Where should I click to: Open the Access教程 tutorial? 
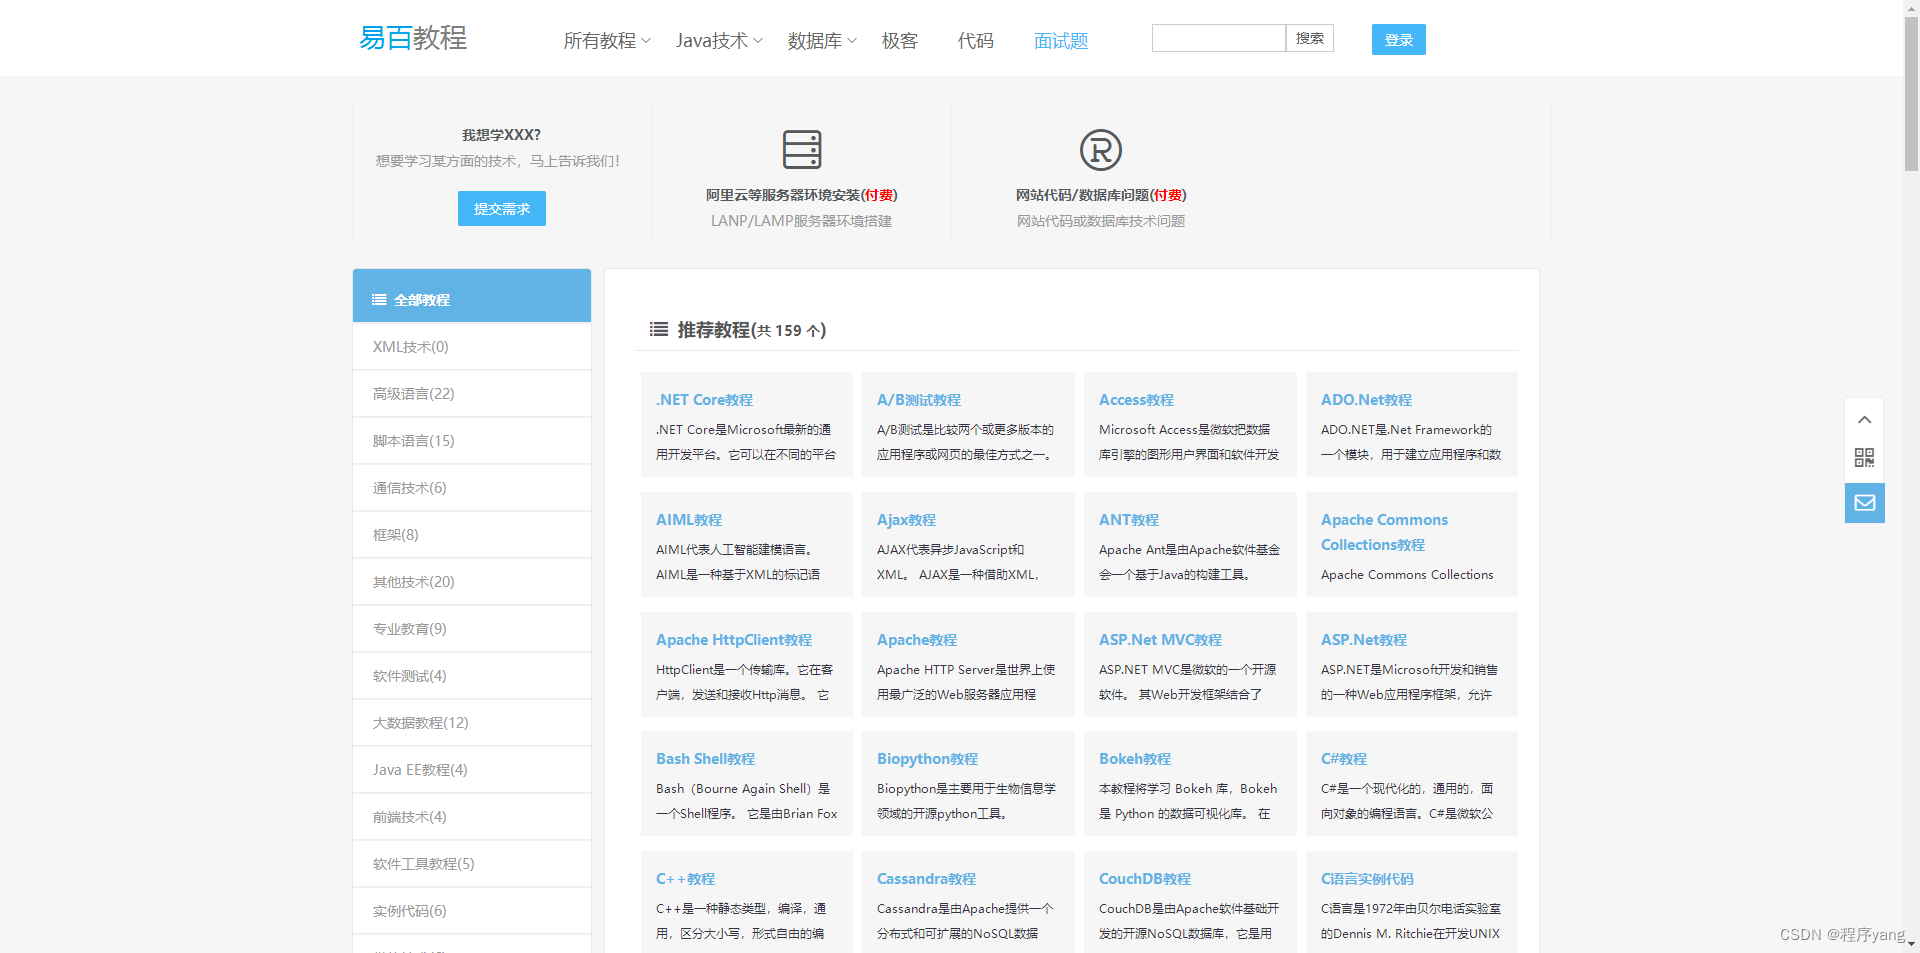point(1136,400)
